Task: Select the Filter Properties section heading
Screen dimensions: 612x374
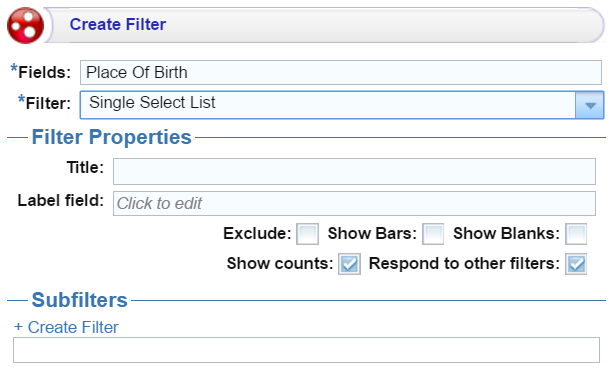Action: point(112,137)
